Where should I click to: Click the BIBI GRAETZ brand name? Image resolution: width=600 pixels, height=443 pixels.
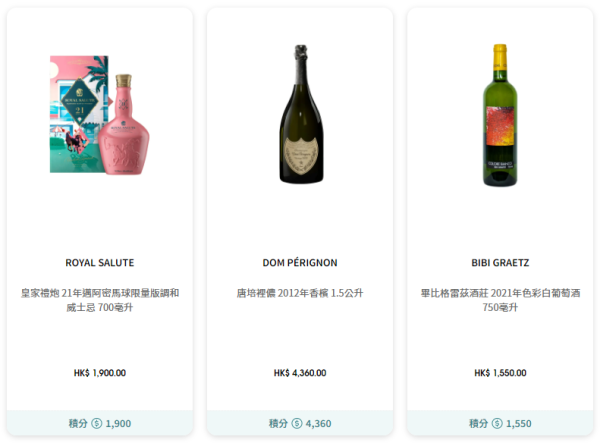coord(500,263)
